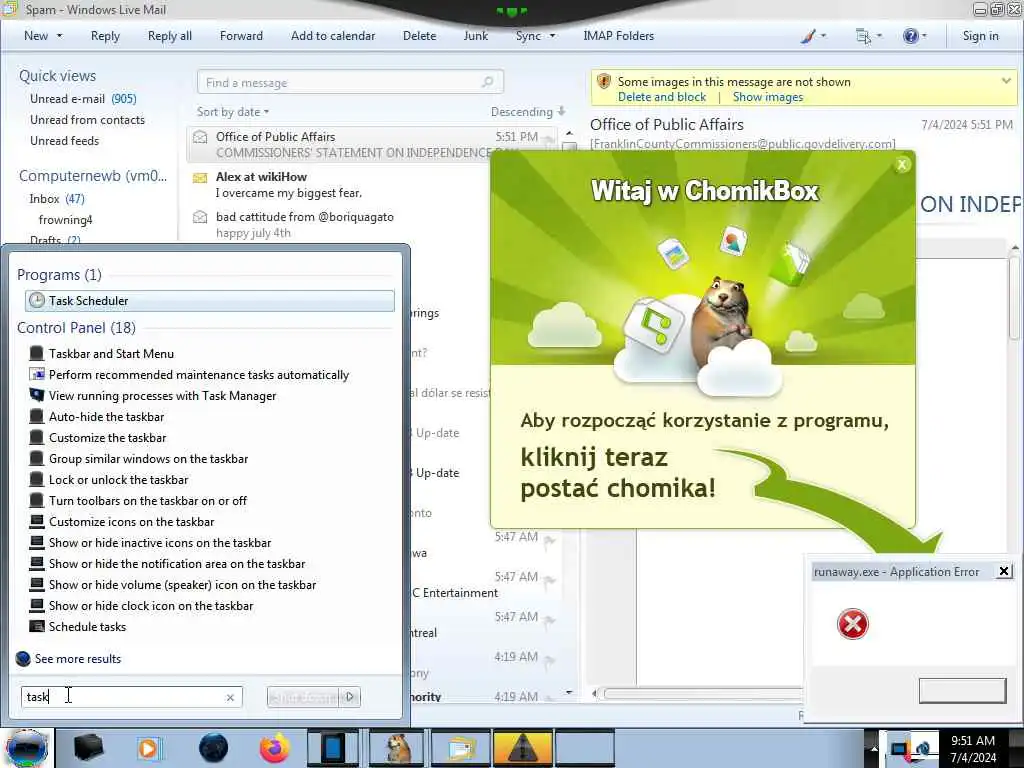Open the Sync dropdown arrow
The height and width of the screenshot is (768, 1024).
[552, 36]
